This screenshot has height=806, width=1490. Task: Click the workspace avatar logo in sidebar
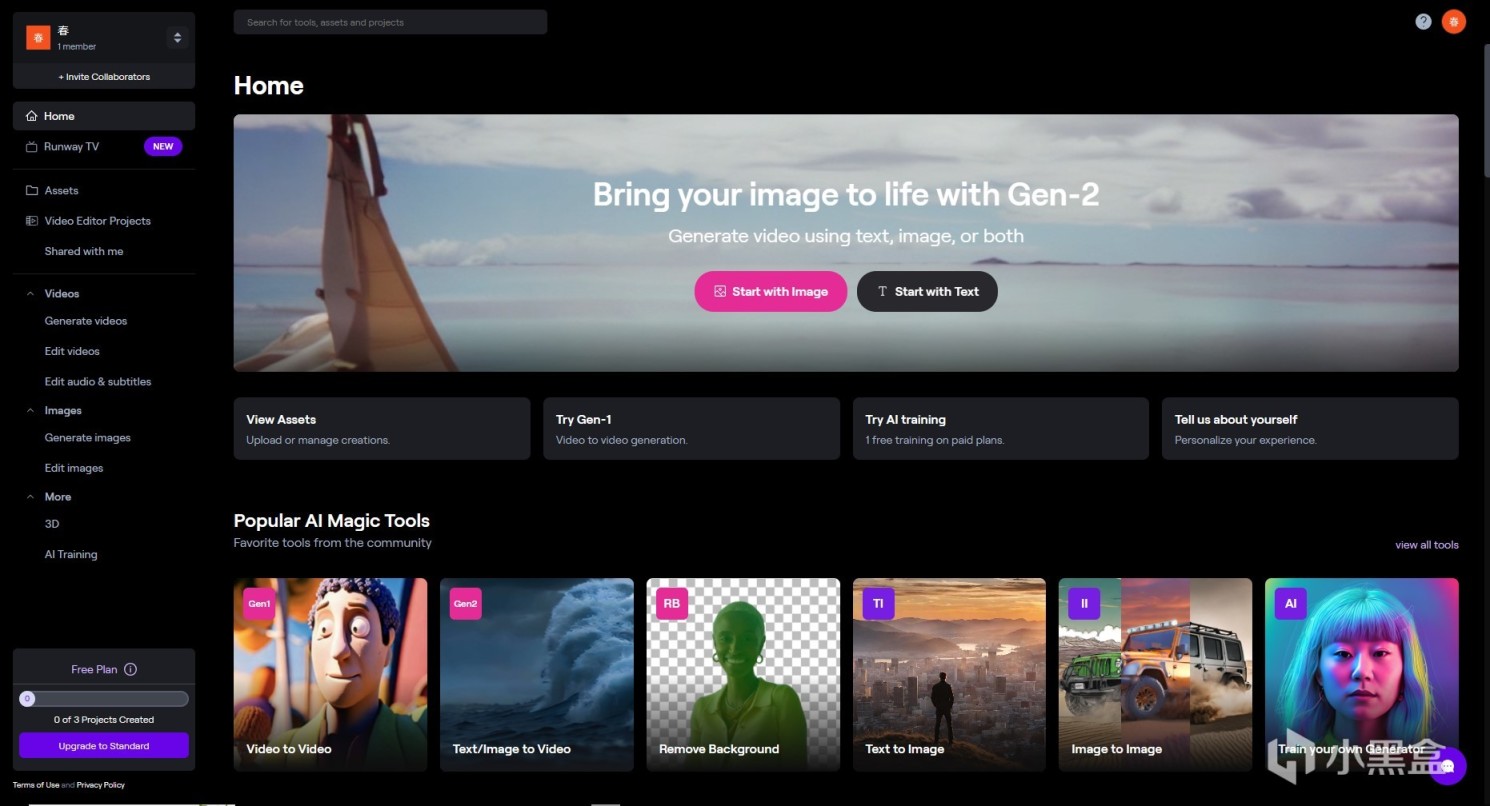[x=38, y=38]
